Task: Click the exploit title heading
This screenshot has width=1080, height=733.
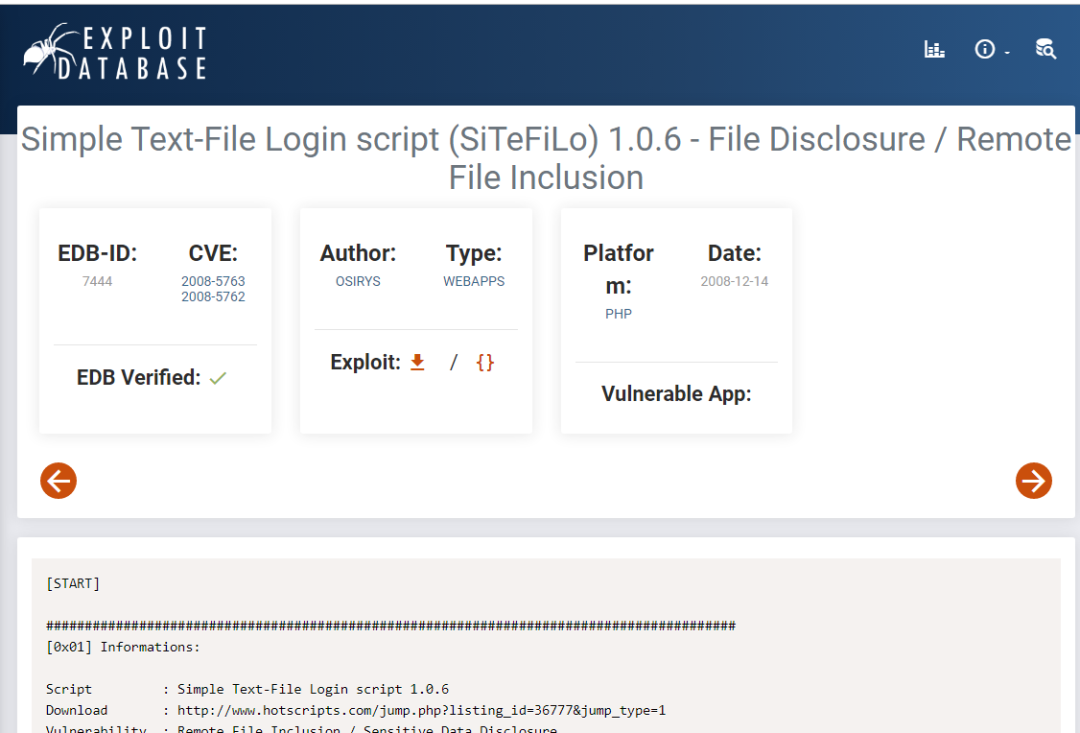Action: pyautogui.click(x=546, y=158)
